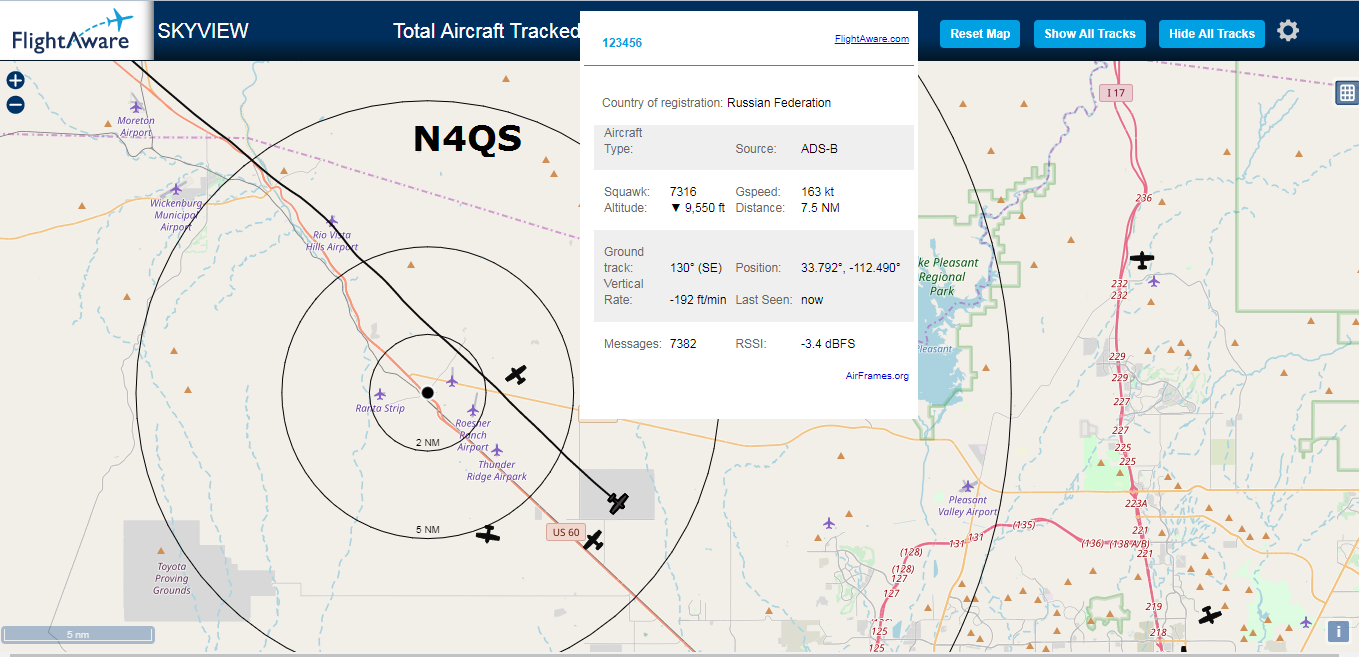Click Thunder Ridge Airpark marker
This screenshot has height=657, width=1359.
[496, 450]
